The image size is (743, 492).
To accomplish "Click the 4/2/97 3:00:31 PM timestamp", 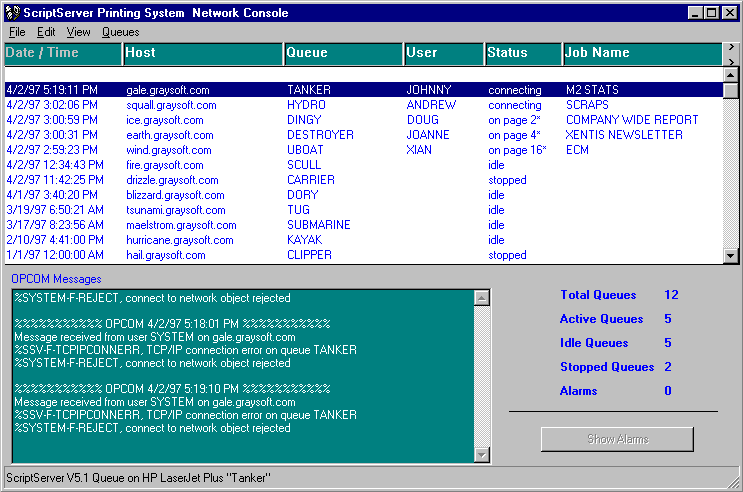I will point(52,135).
